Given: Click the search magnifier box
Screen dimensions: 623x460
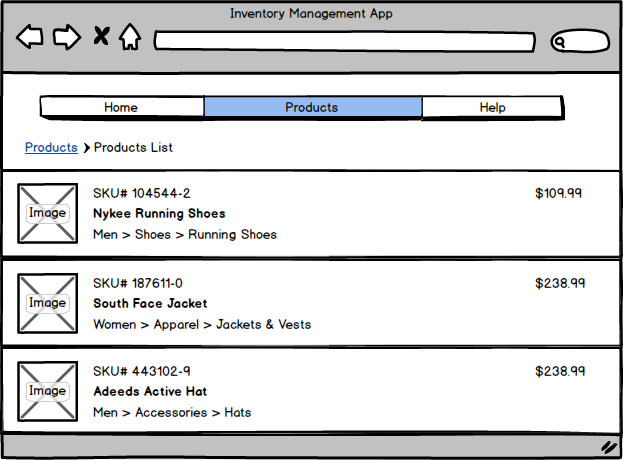Looking at the screenshot, I should [580, 42].
